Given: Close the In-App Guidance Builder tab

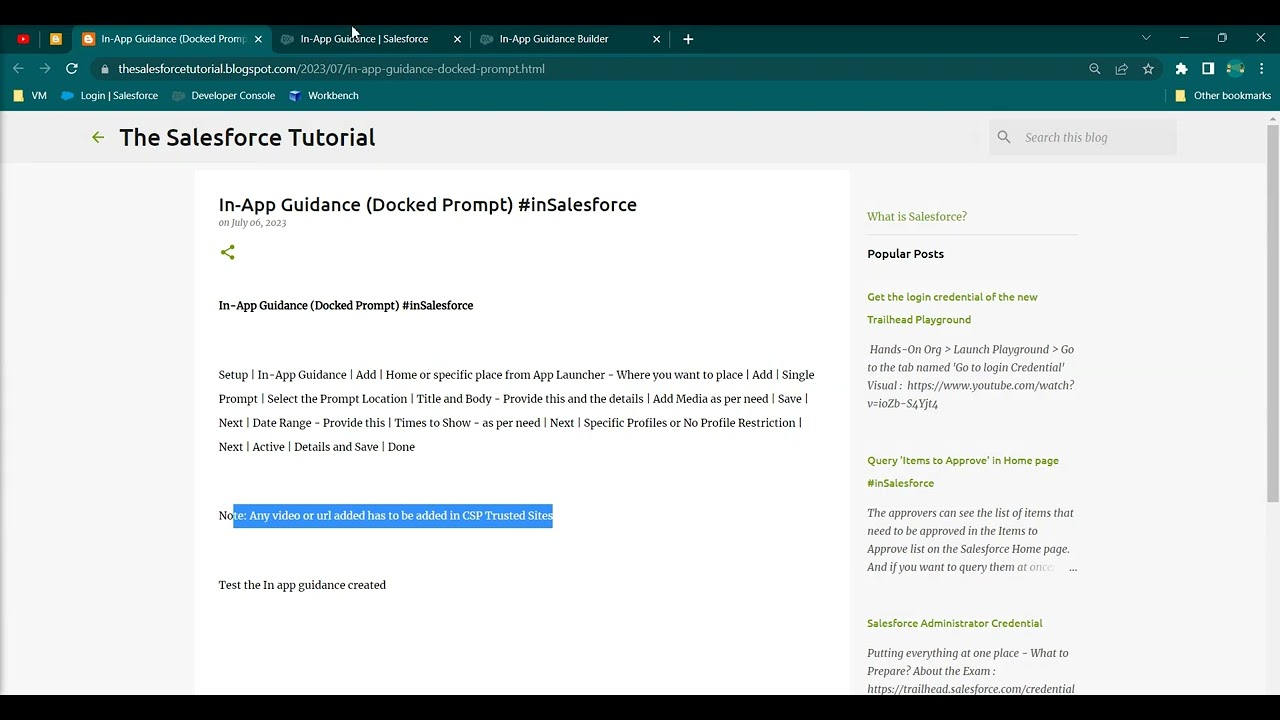Looking at the screenshot, I should (x=656, y=39).
